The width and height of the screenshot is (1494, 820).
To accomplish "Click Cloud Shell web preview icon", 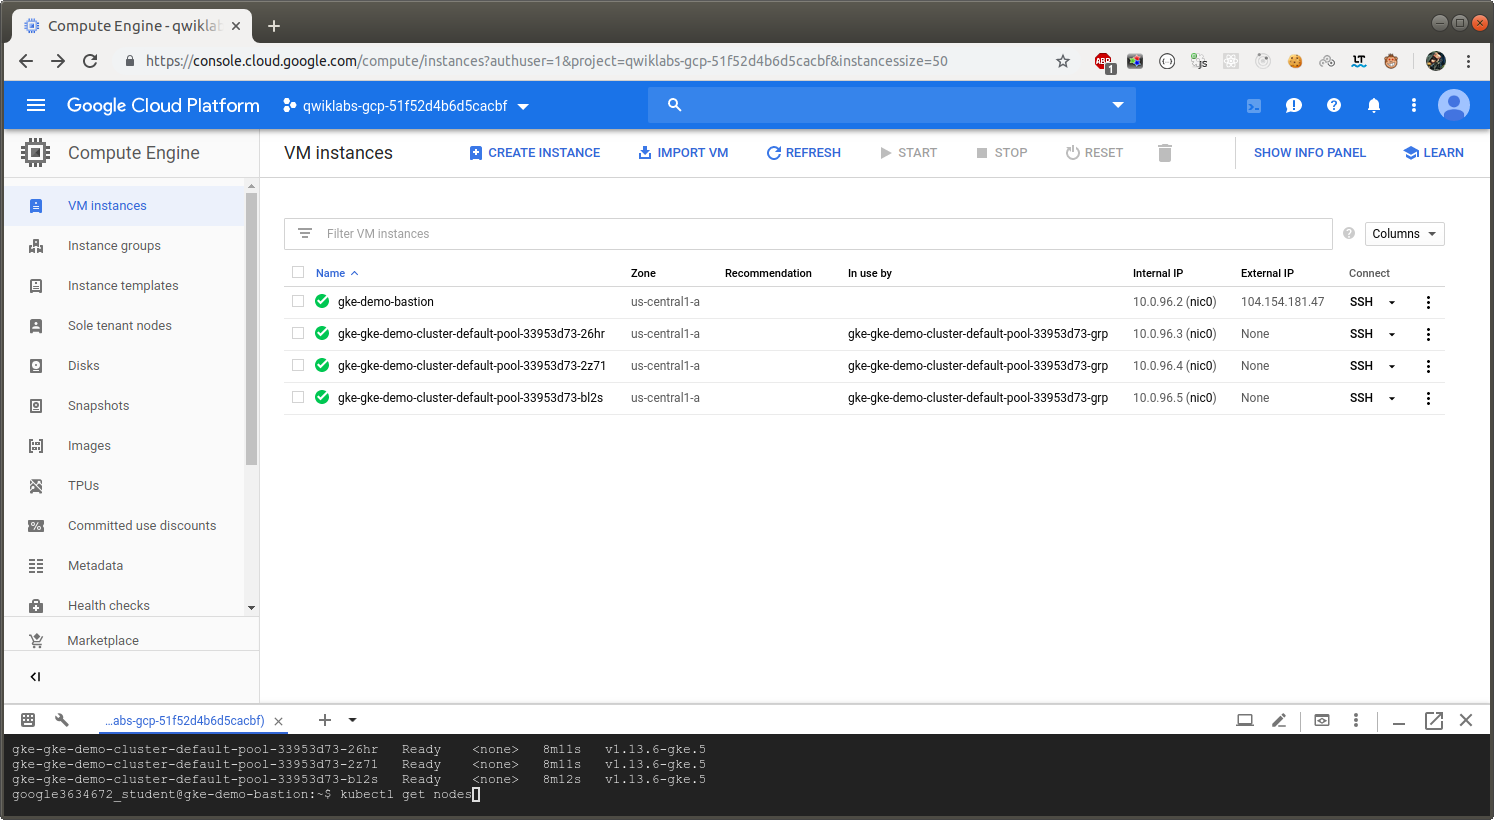I will (x=1322, y=720).
